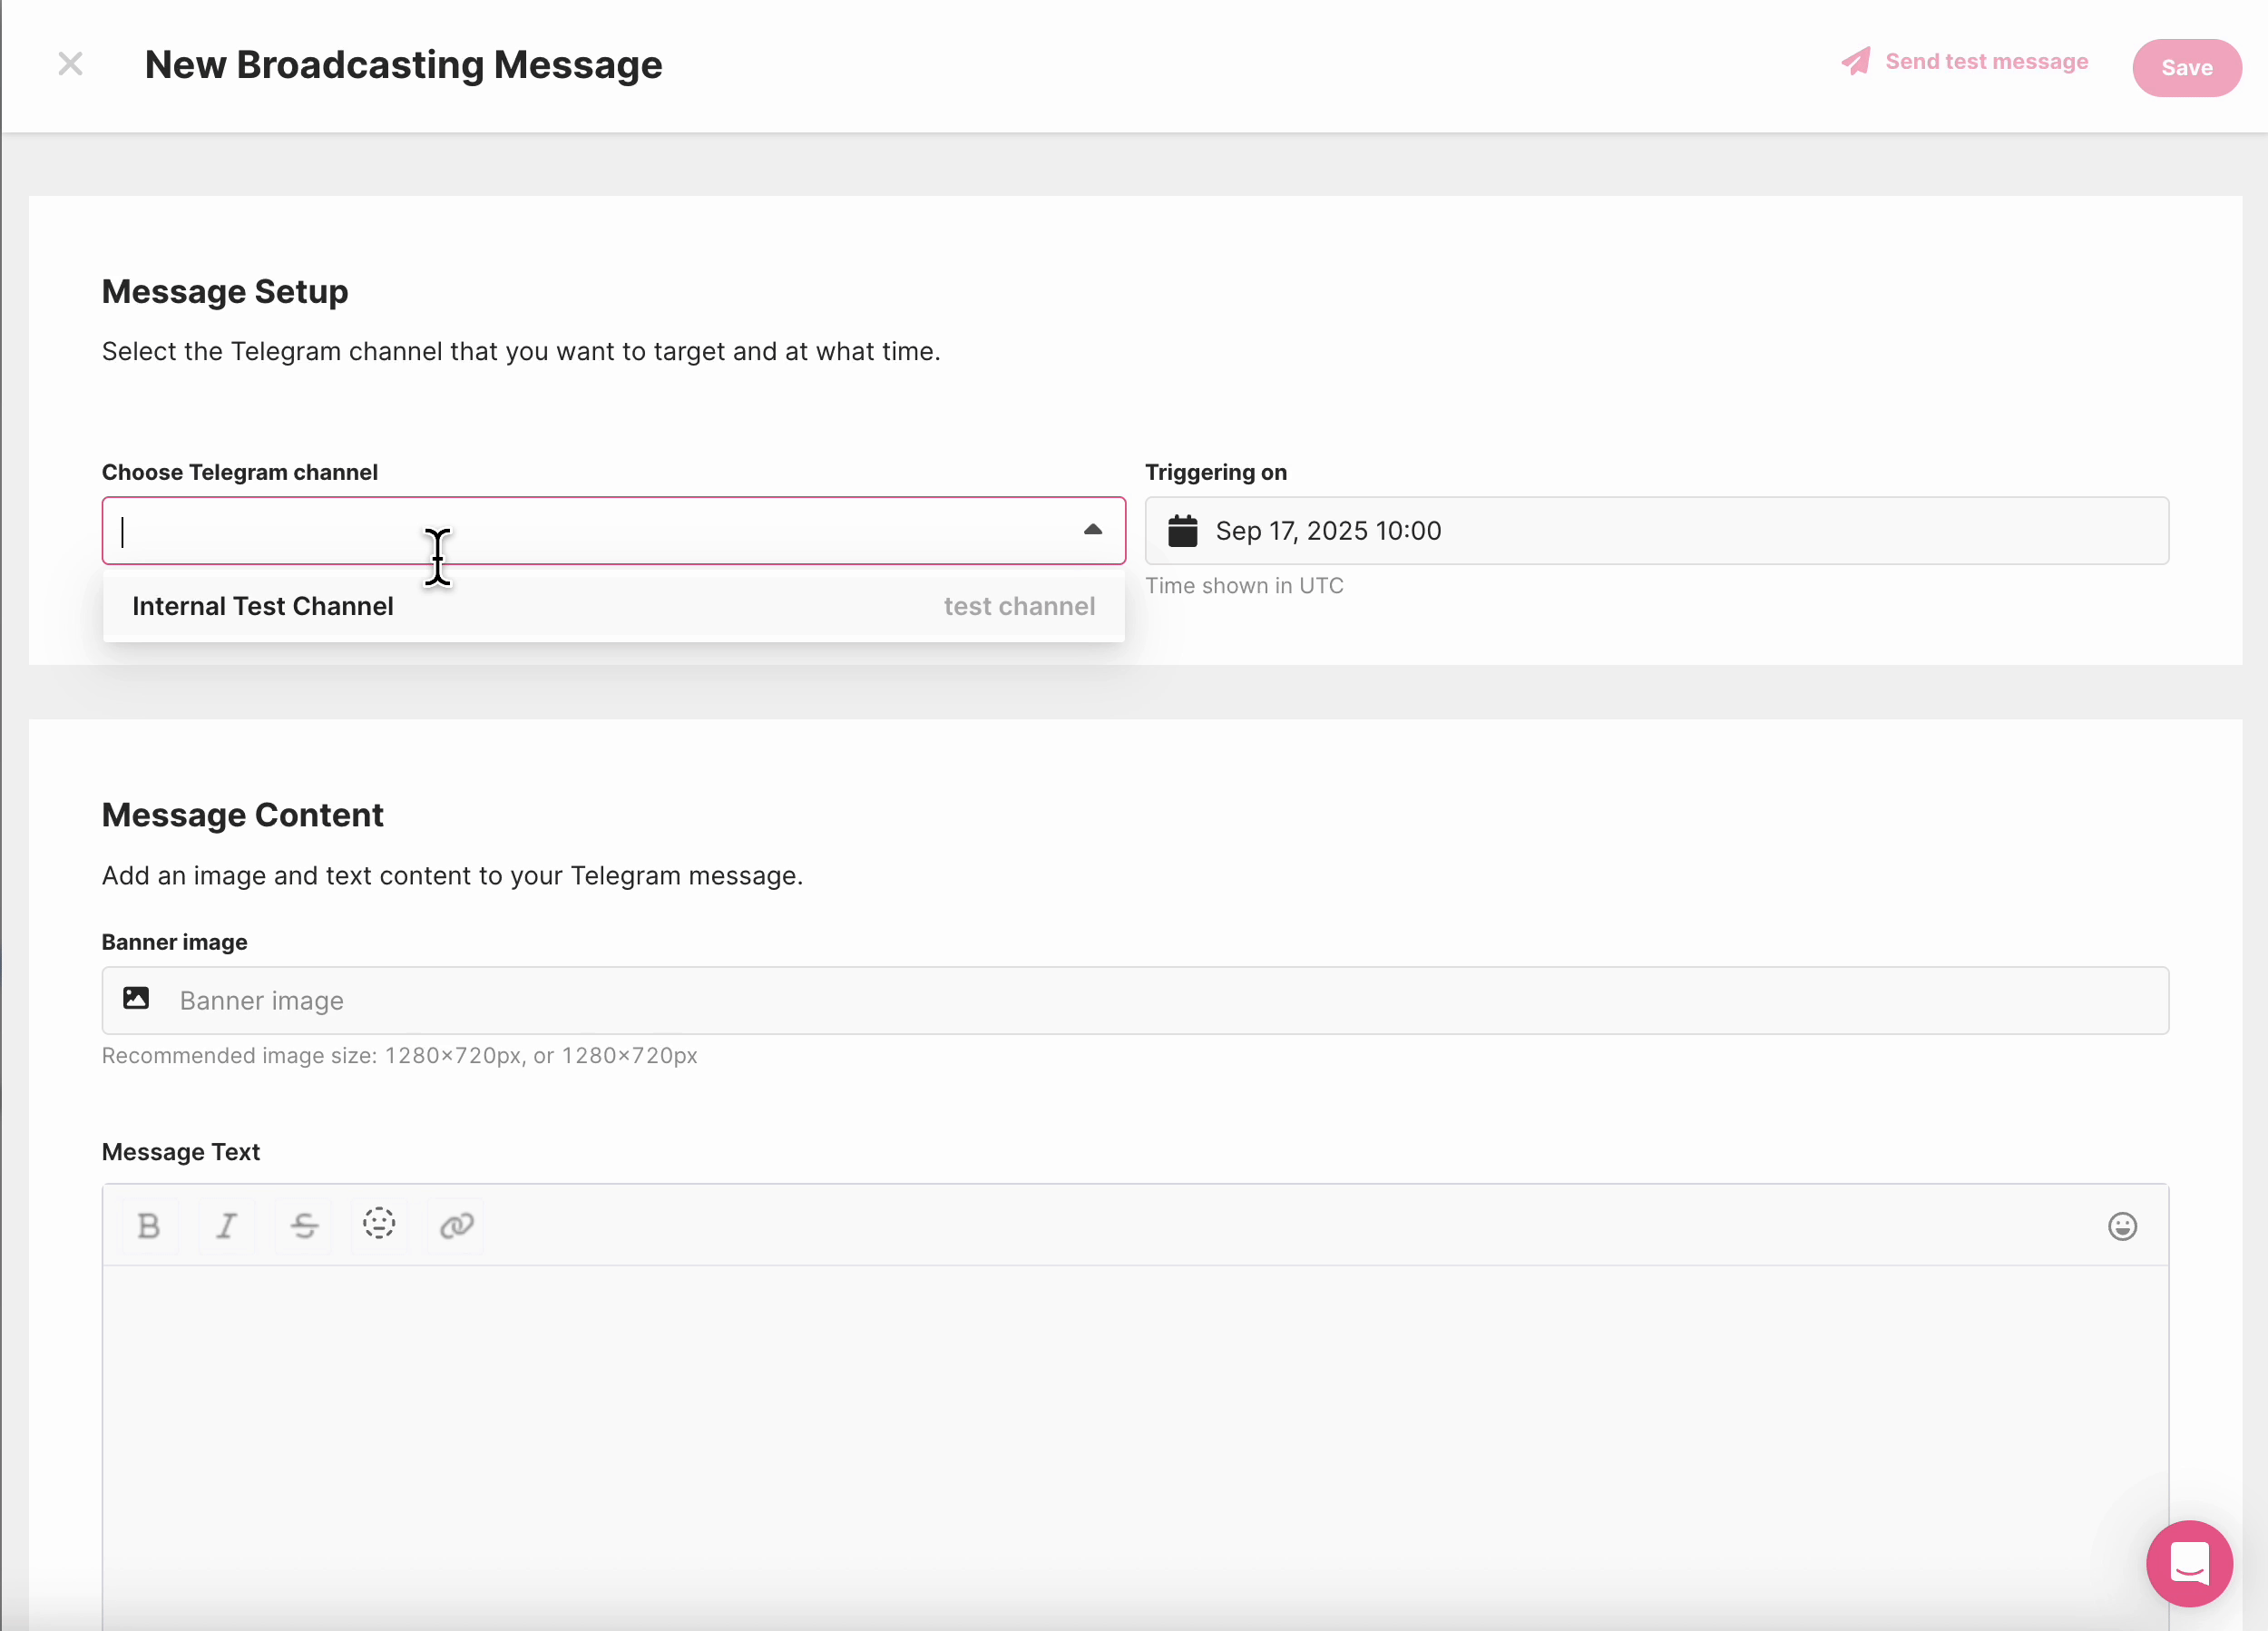Apply strikethrough formatting

[x=304, y=1225]
